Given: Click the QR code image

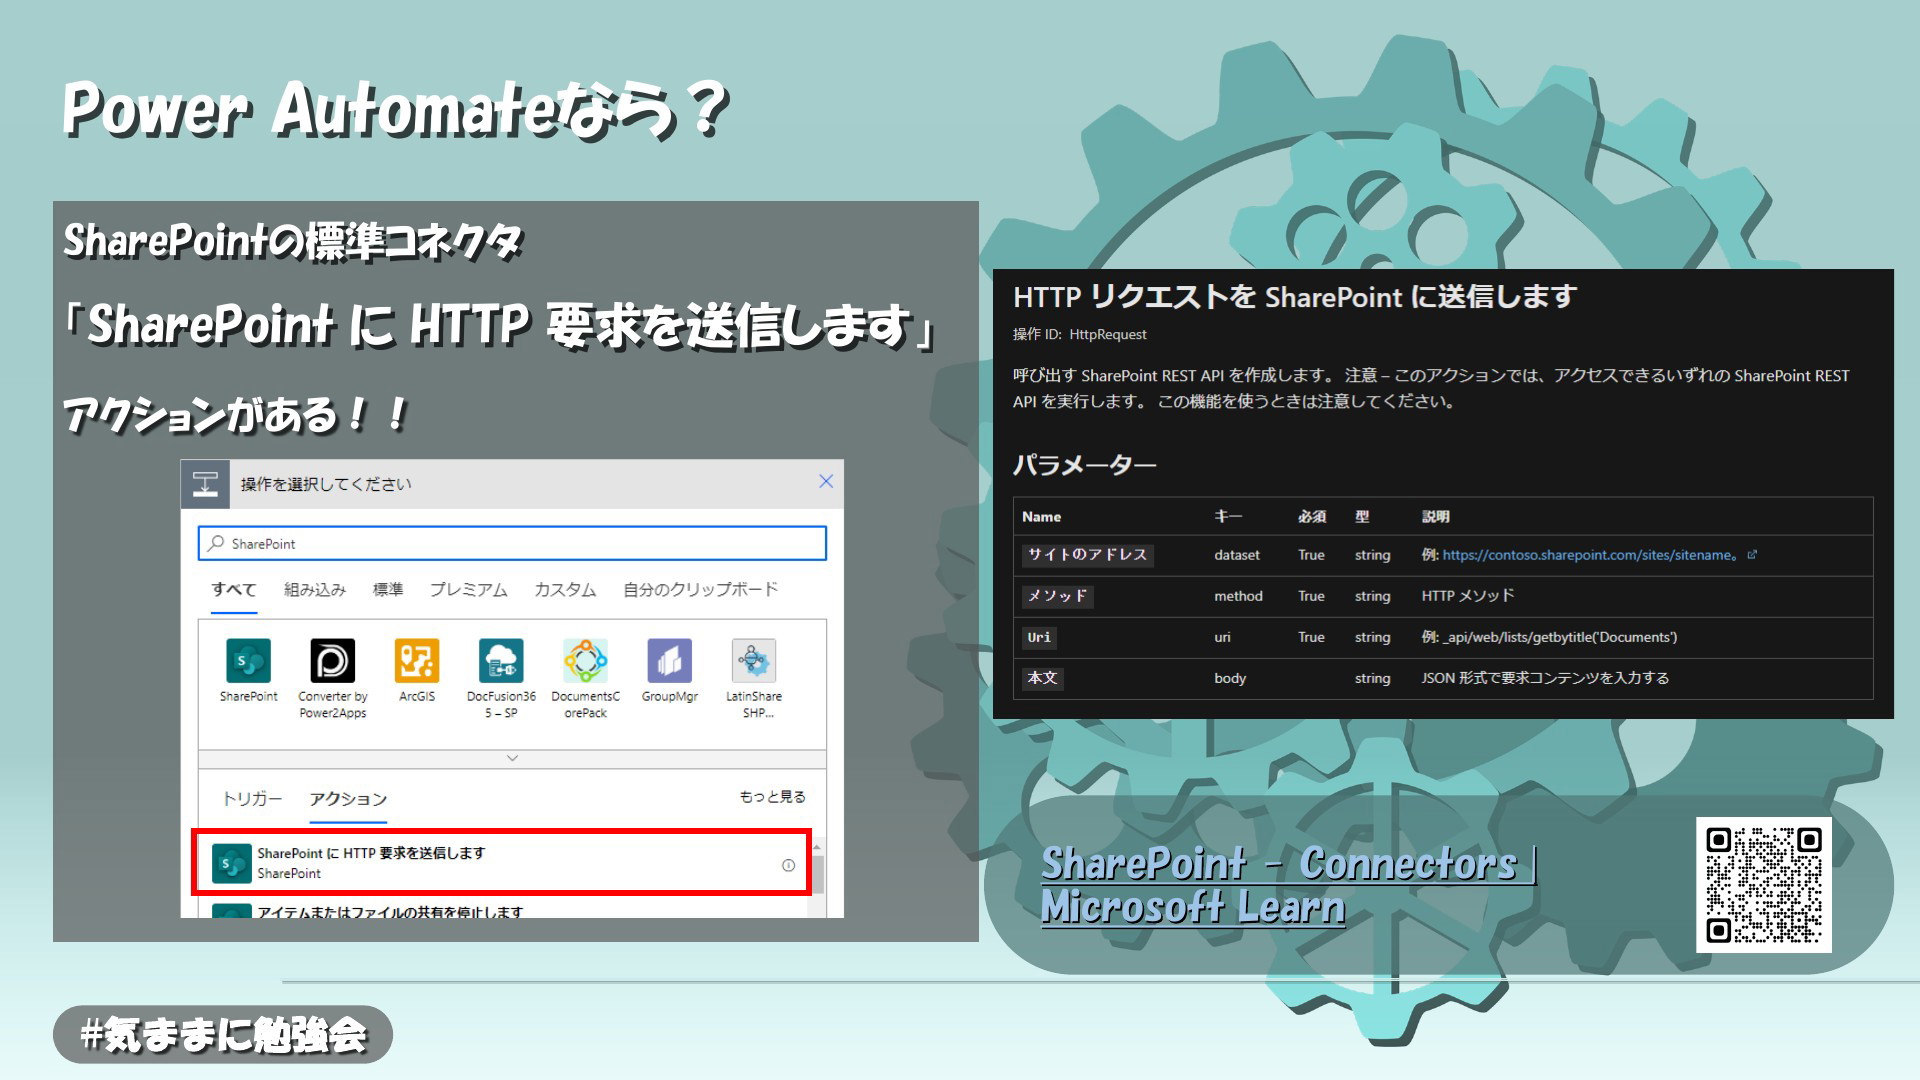Looking at the screenshot, I should 1764,885.
